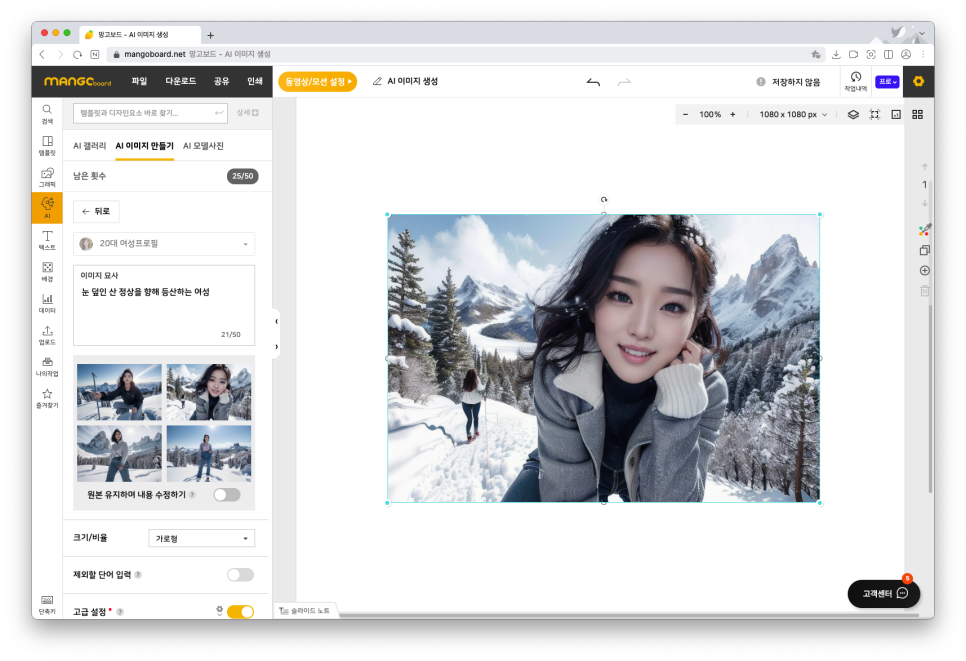Click the 100% zoom level value
Image resolution: width=966 pixels, height=661 pixels.
pyautogui.click(x=710, y=115)
